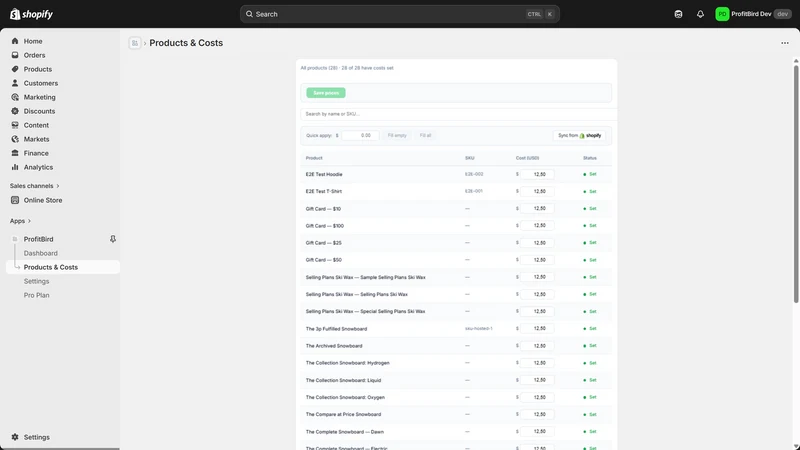Viewport: 800px width, 450px height.
Task: Click the Marketing target icon
Action: coord(15,97)
